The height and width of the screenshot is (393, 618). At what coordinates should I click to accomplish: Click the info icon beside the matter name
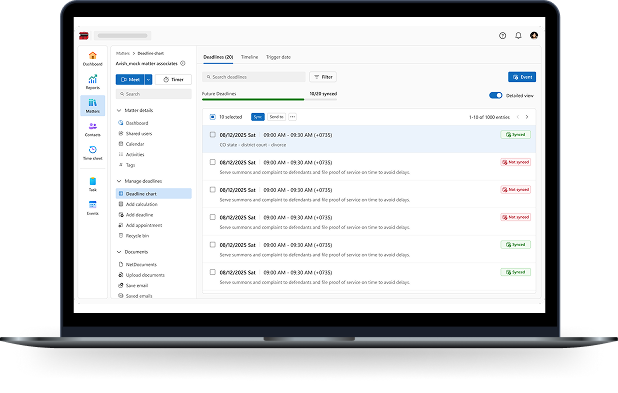tap(182, 63)
